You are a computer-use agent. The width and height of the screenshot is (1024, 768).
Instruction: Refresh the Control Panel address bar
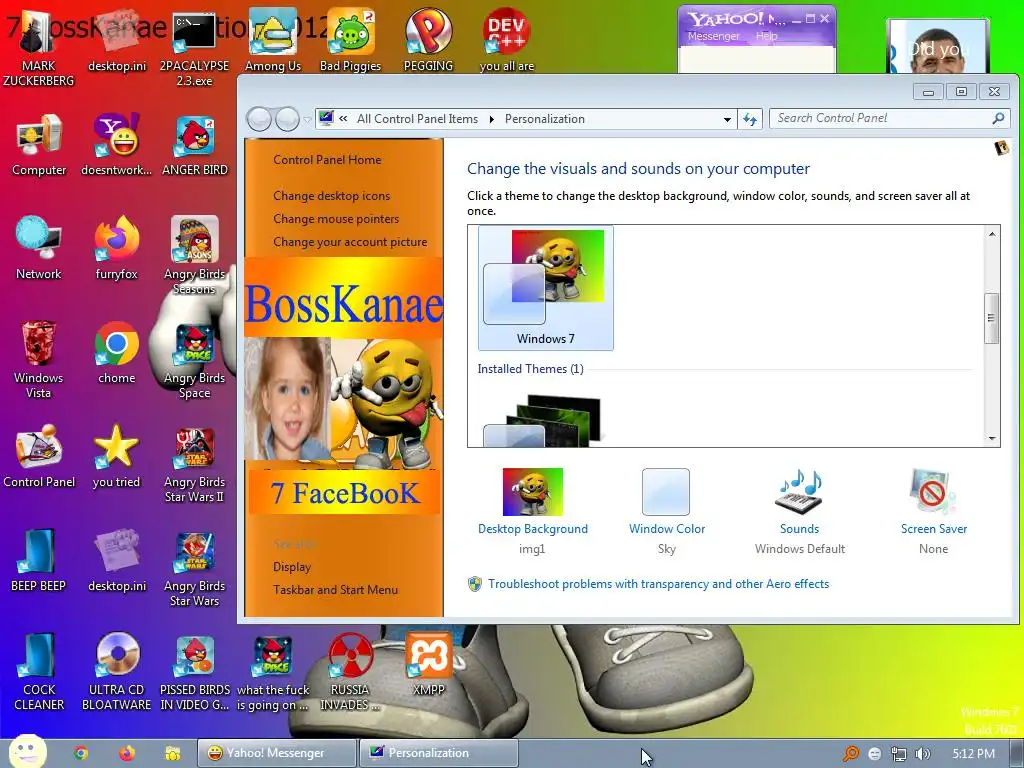point(750,120)
